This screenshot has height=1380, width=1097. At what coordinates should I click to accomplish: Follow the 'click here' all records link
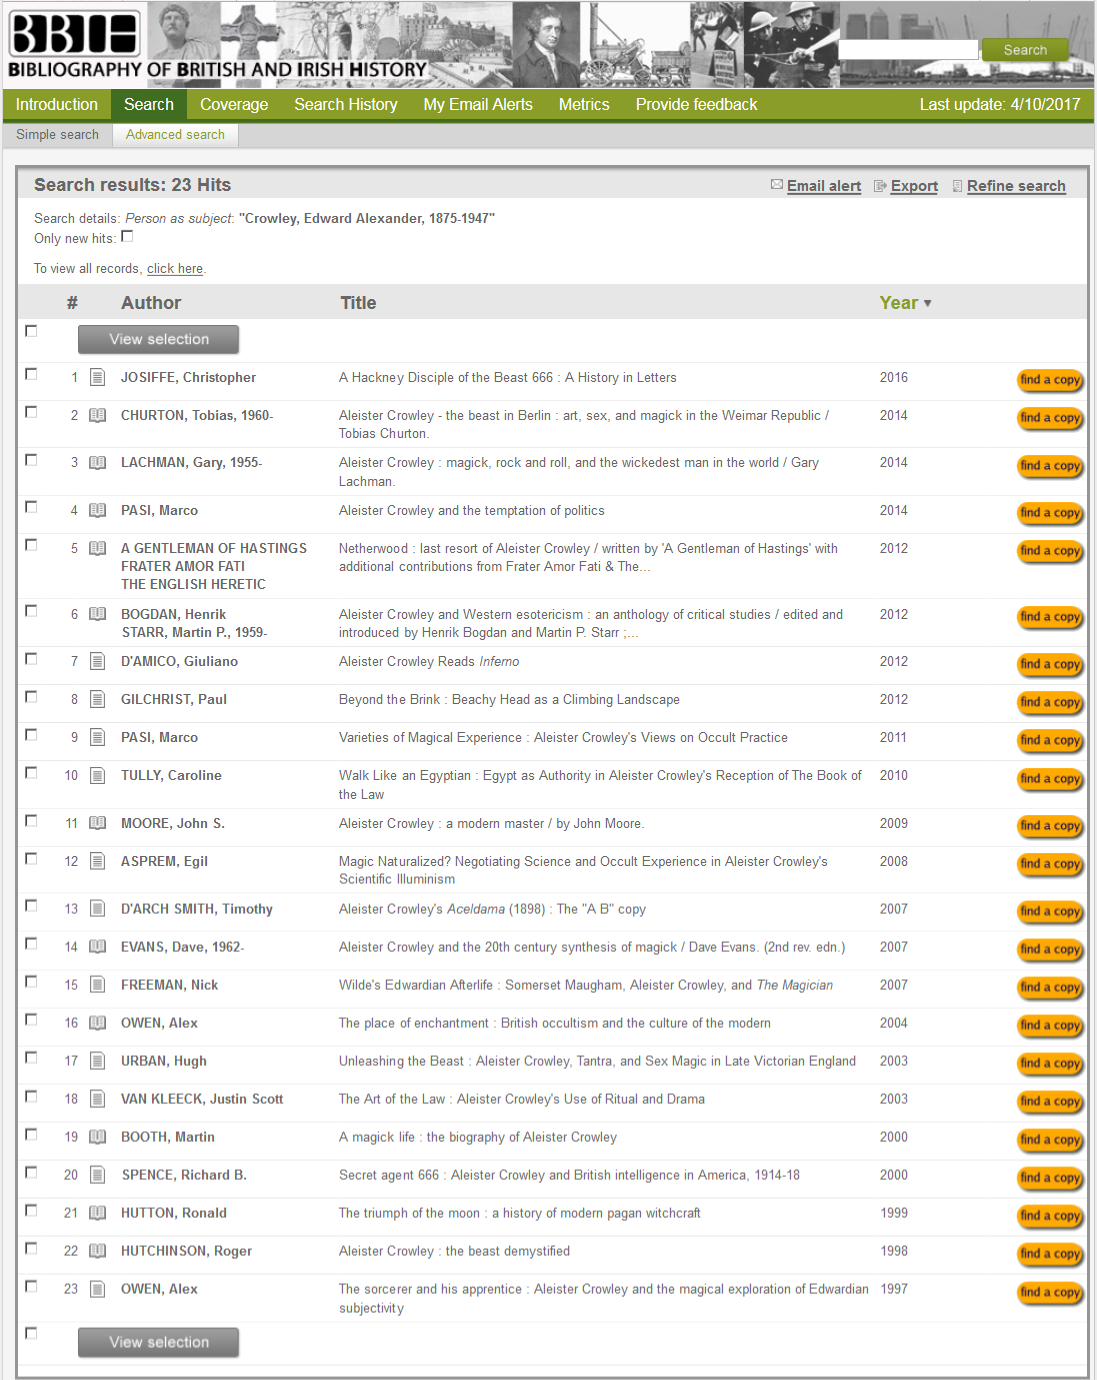point(175,269)
